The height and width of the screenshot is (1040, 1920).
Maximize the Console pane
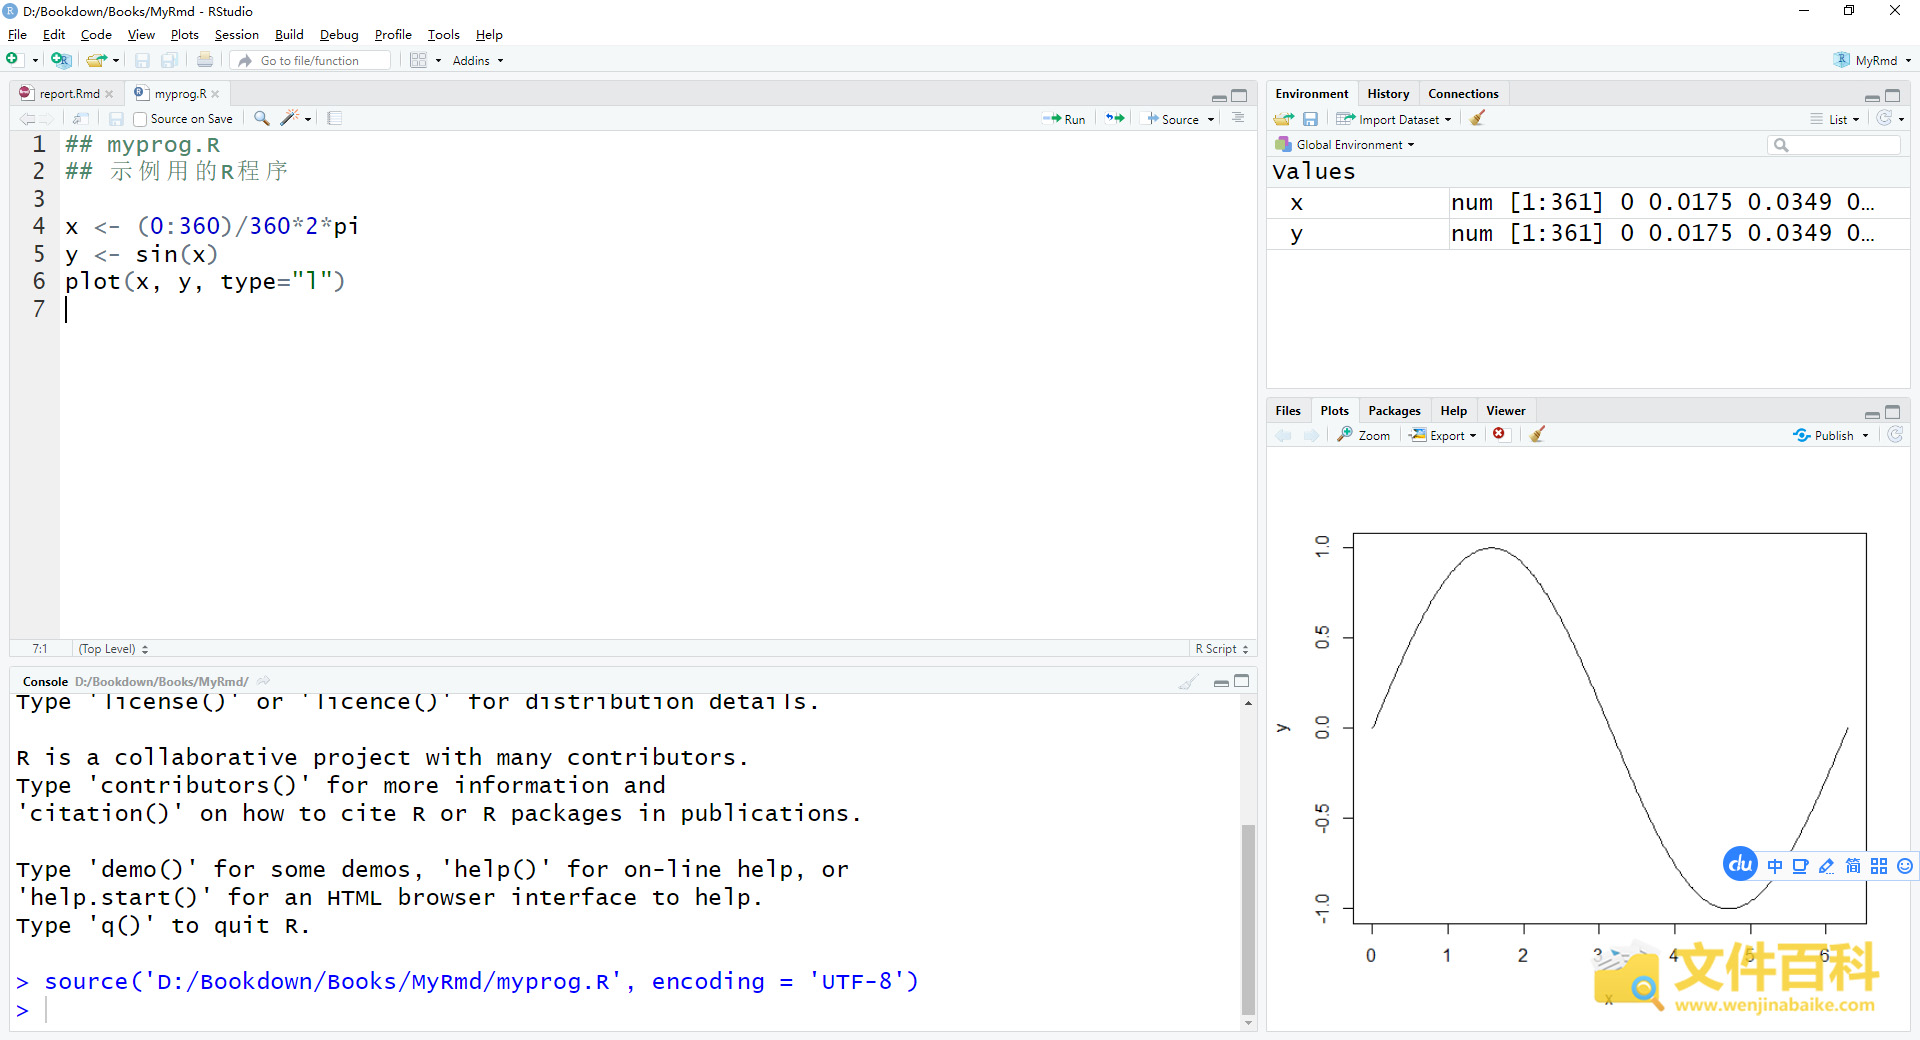click(x=1242, y=681)
